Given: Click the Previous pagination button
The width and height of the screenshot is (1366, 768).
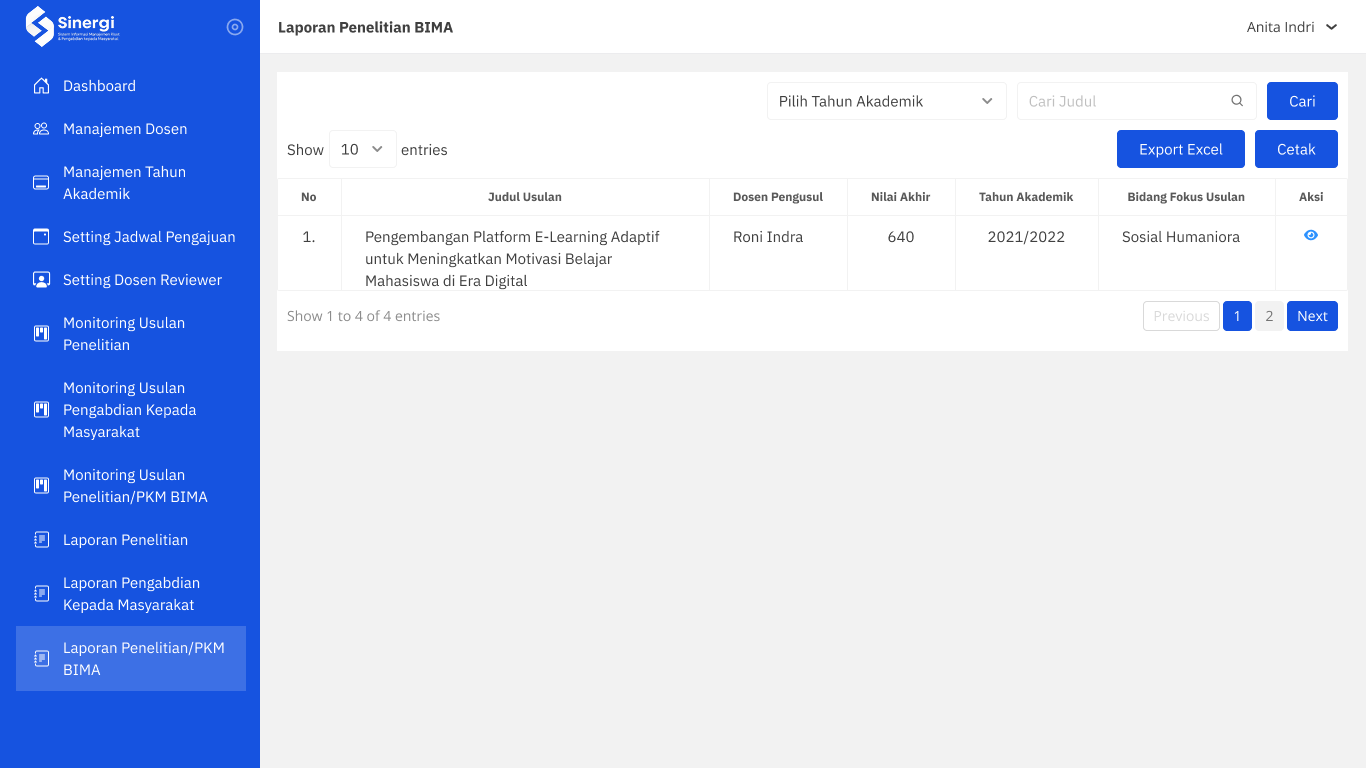Looking at the screenshot, I should (1181, 316).
